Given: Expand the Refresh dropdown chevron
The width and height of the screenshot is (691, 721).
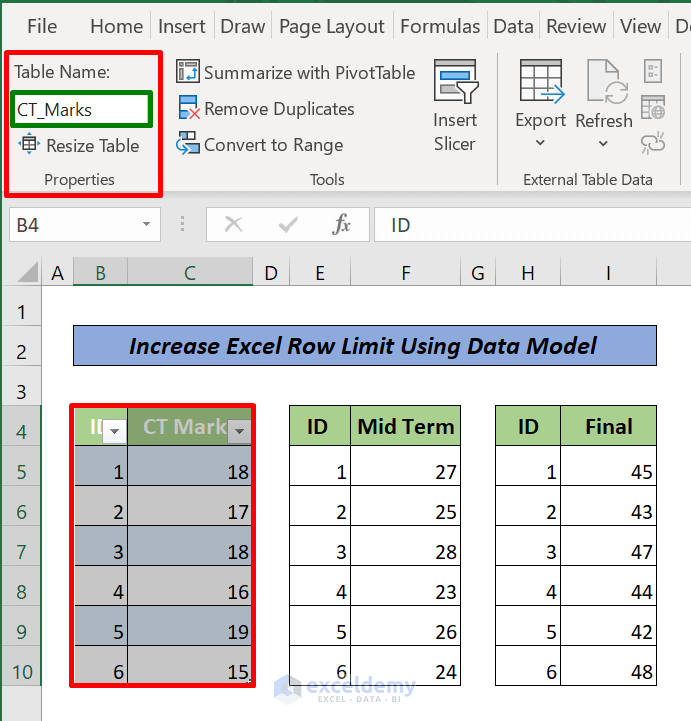Looking at the screenshot, I should (x=603, y=144).
